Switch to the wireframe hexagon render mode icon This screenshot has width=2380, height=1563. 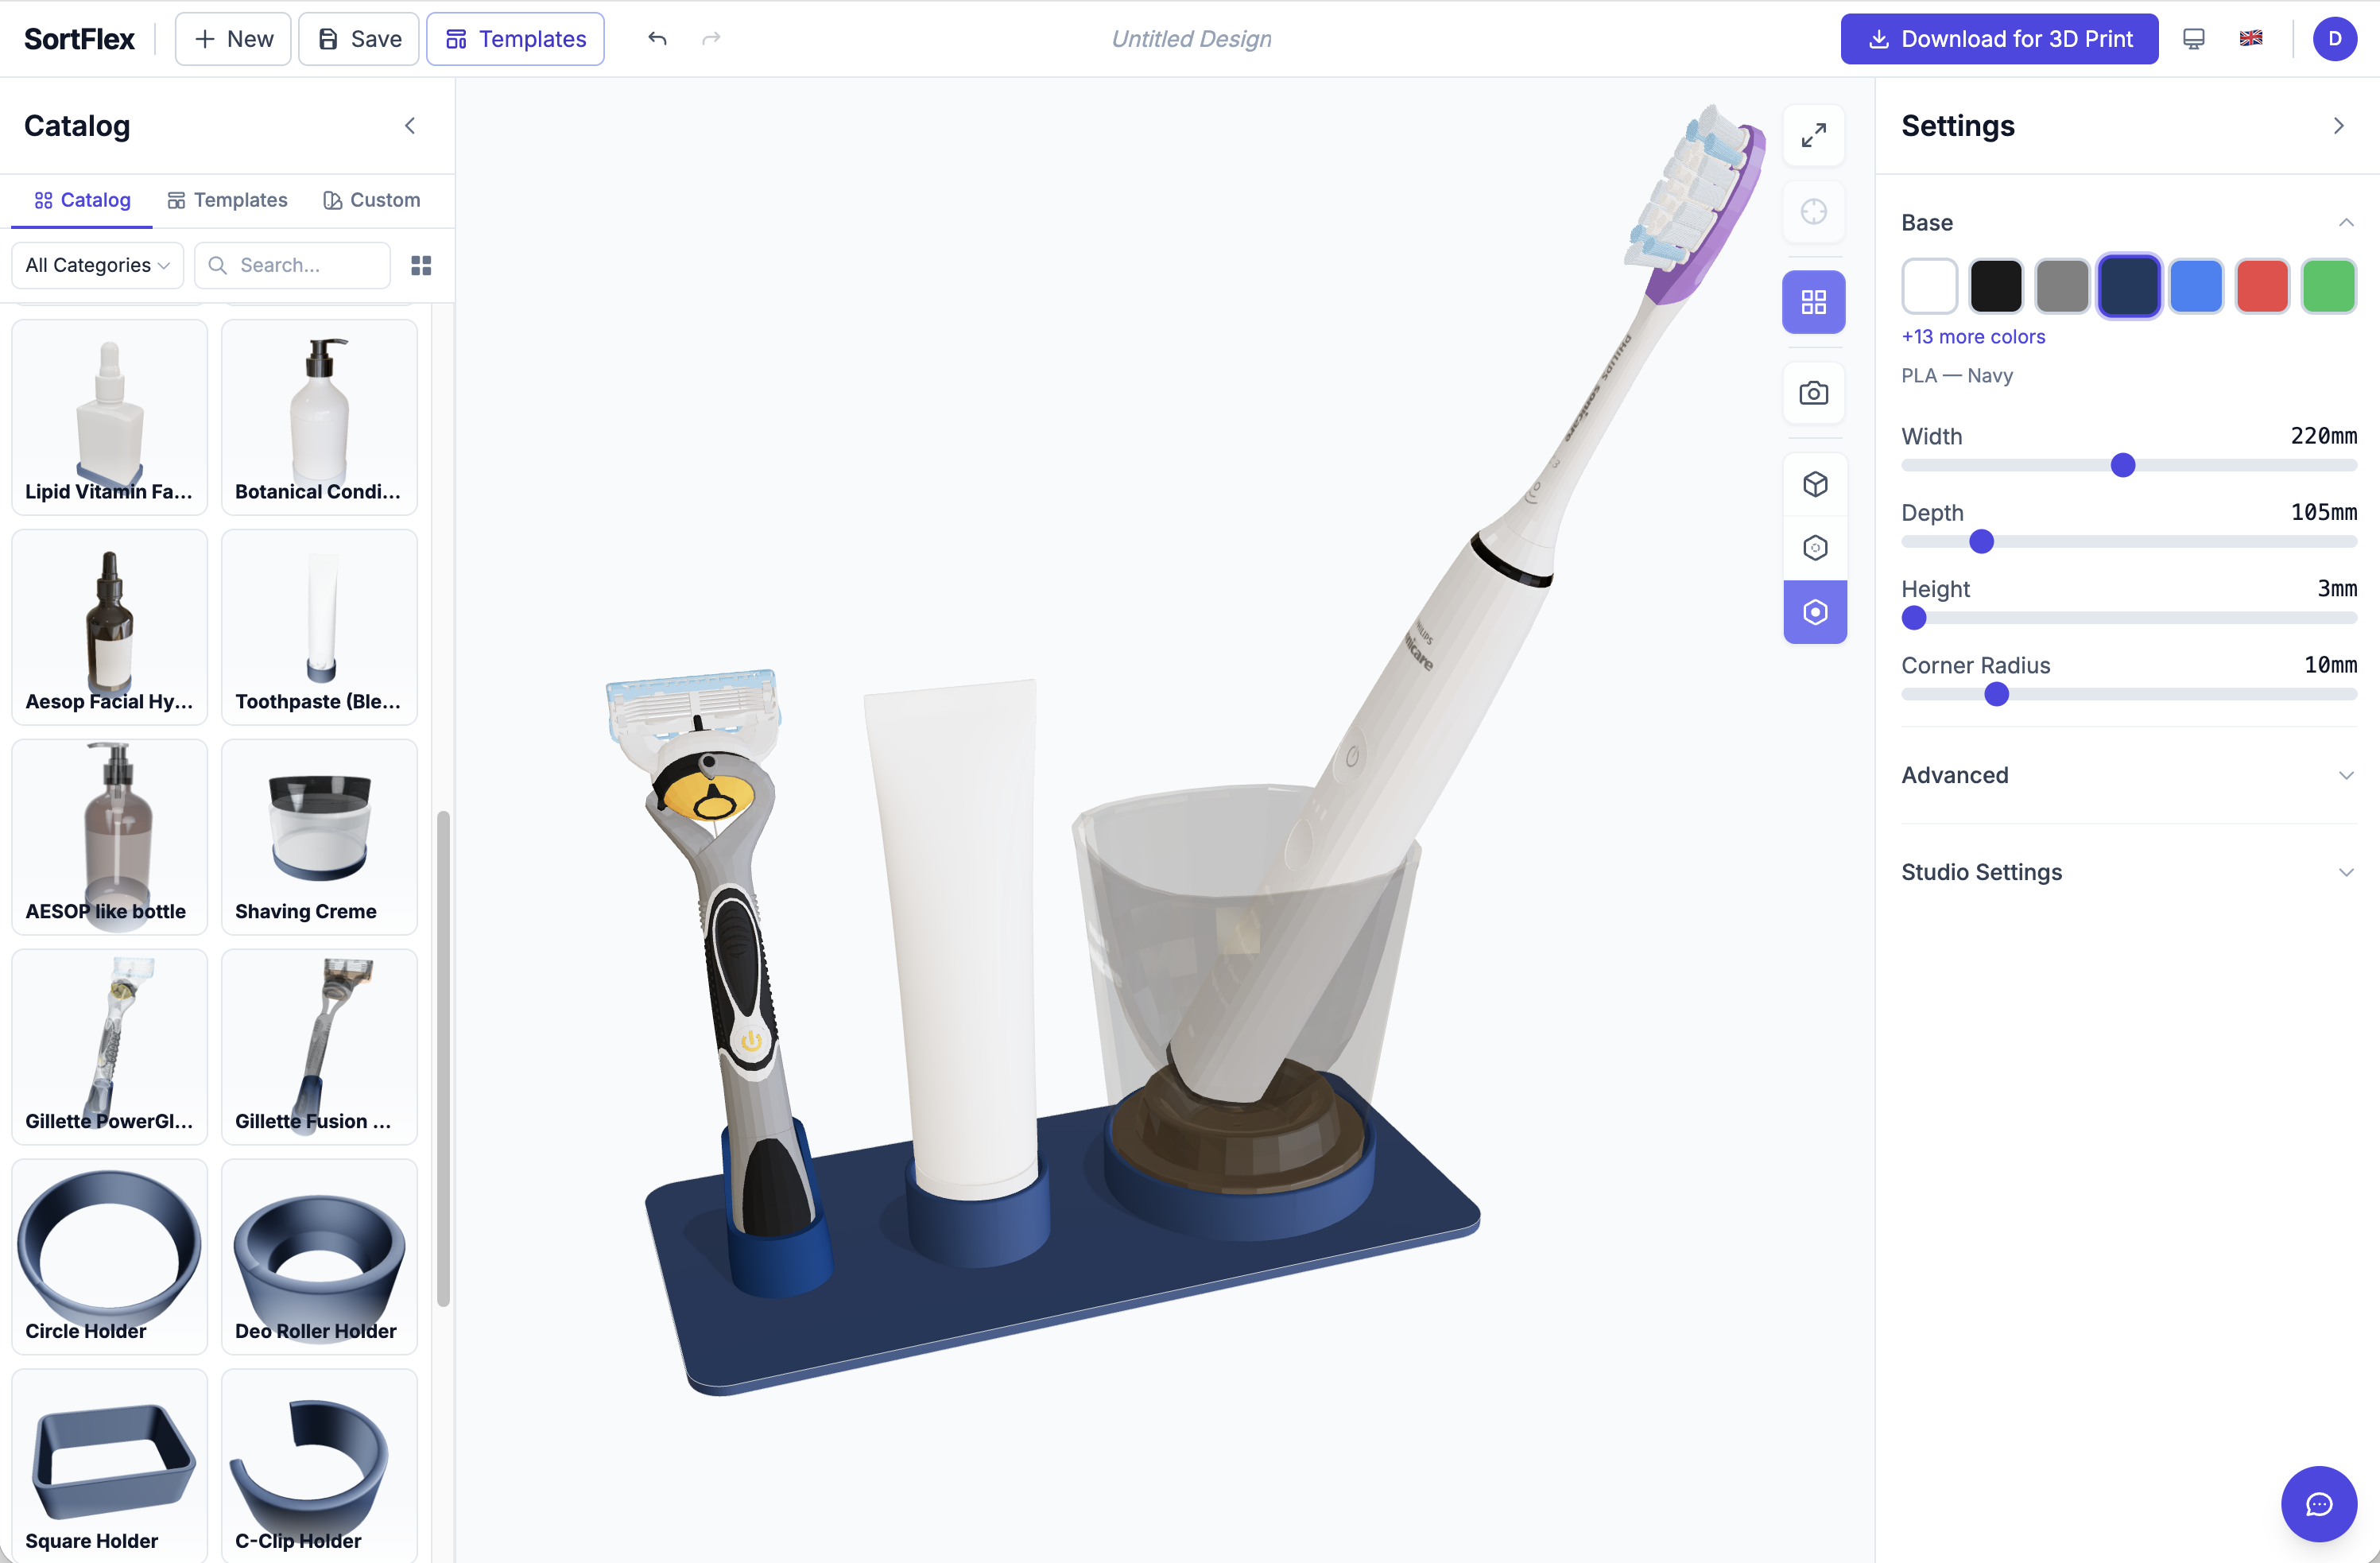tap(1814, 547)
